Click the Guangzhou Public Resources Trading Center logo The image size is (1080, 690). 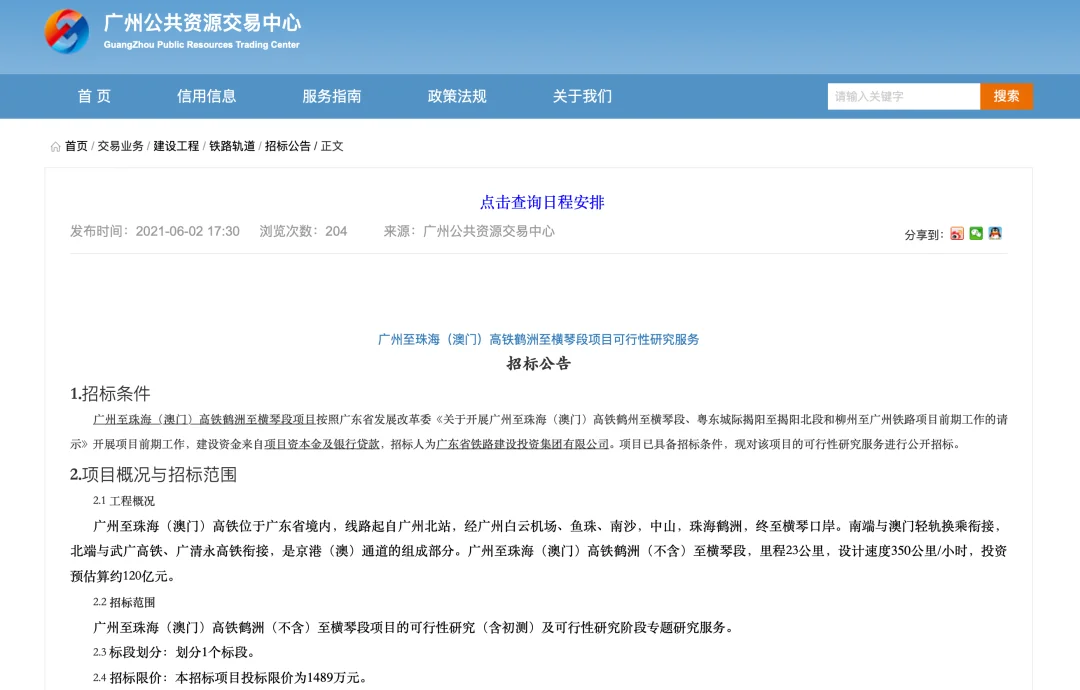point(67,32)
